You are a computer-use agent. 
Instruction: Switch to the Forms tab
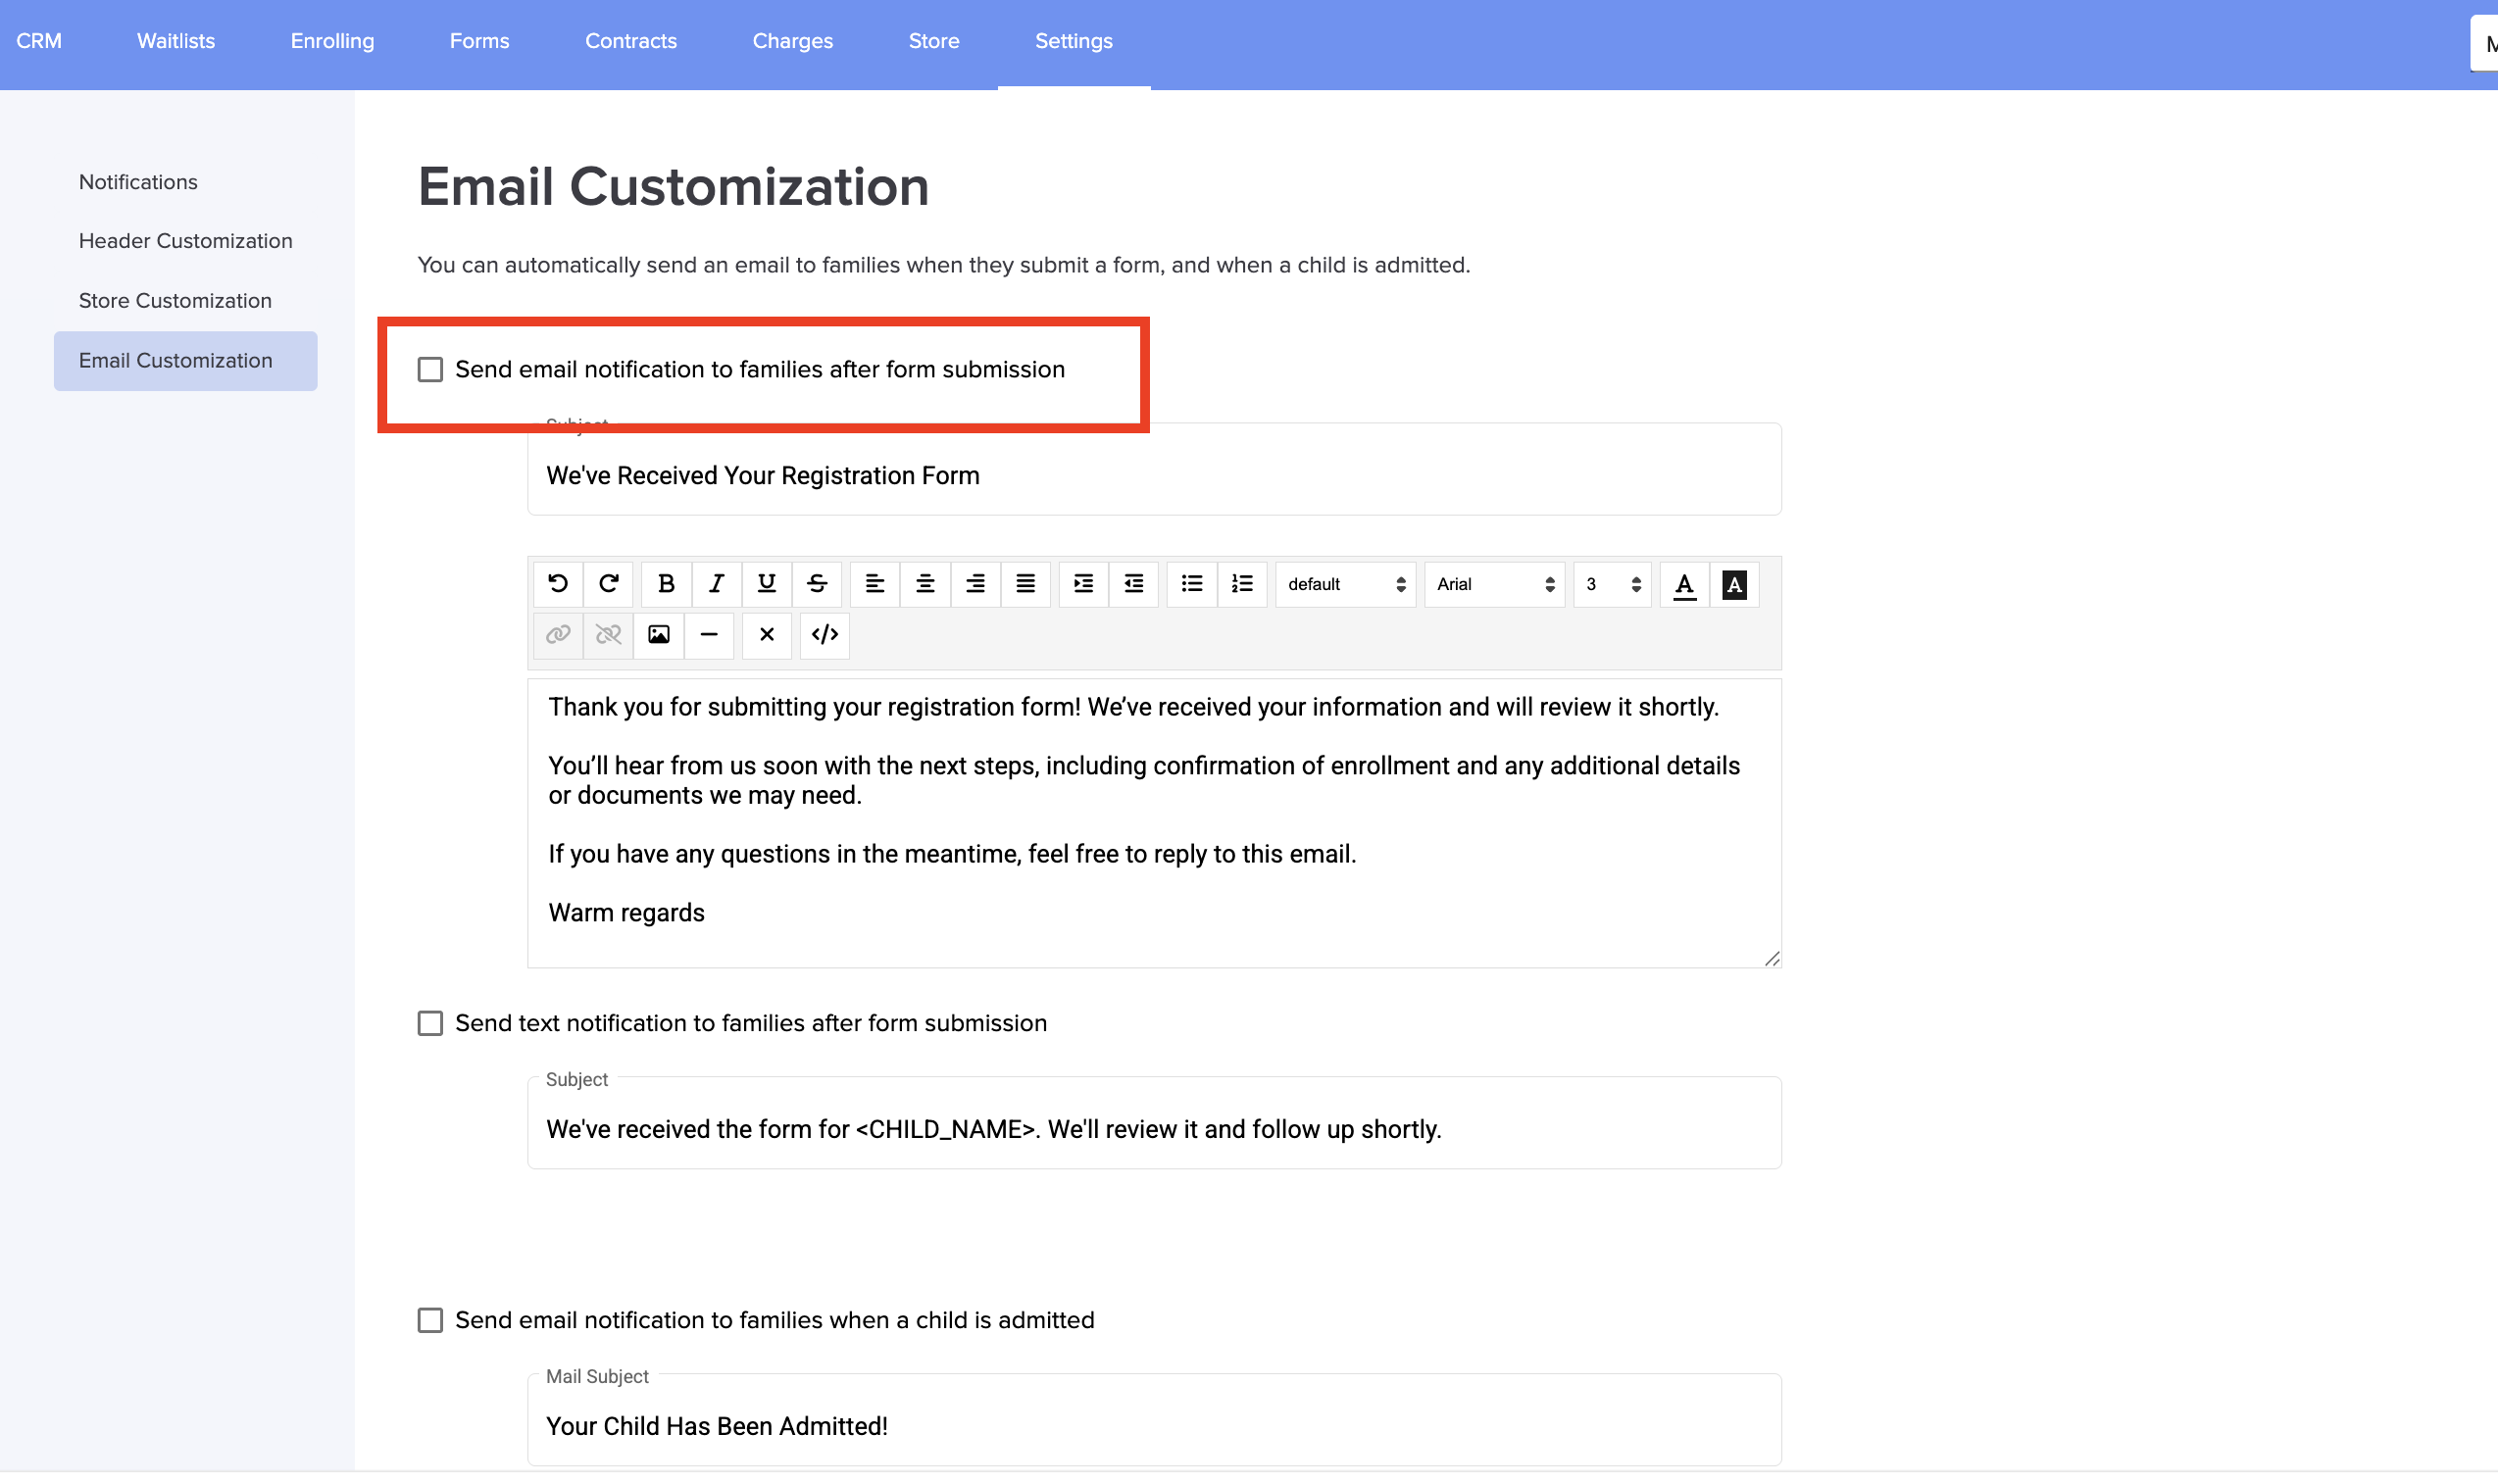point(479,41)
